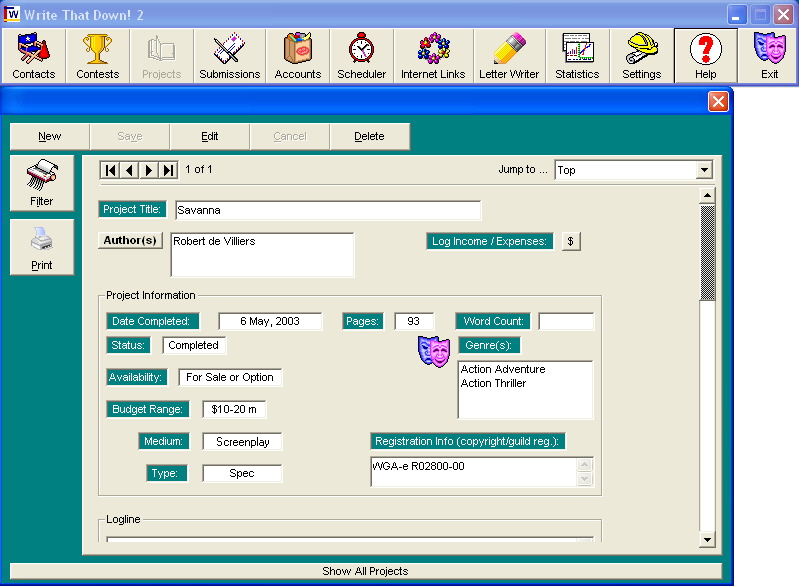Click the disabled Save button
Image resolution: width=799 pixels, height=588 pixels.
129,137
